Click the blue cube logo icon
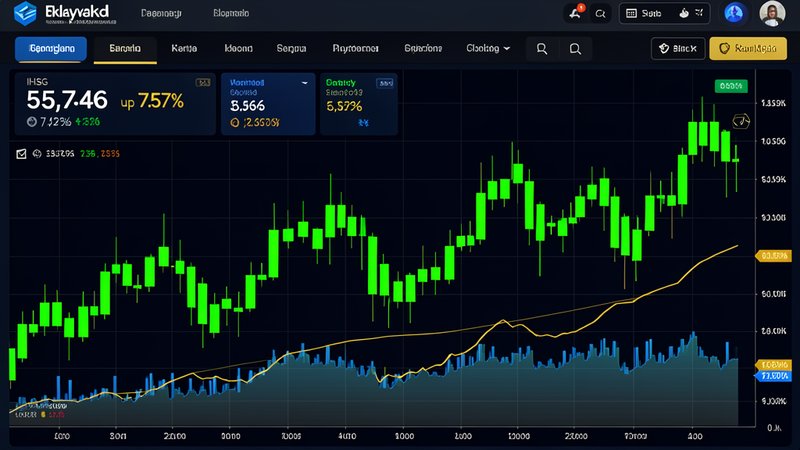Screen dimensions: 800x450 coord(25,13)
